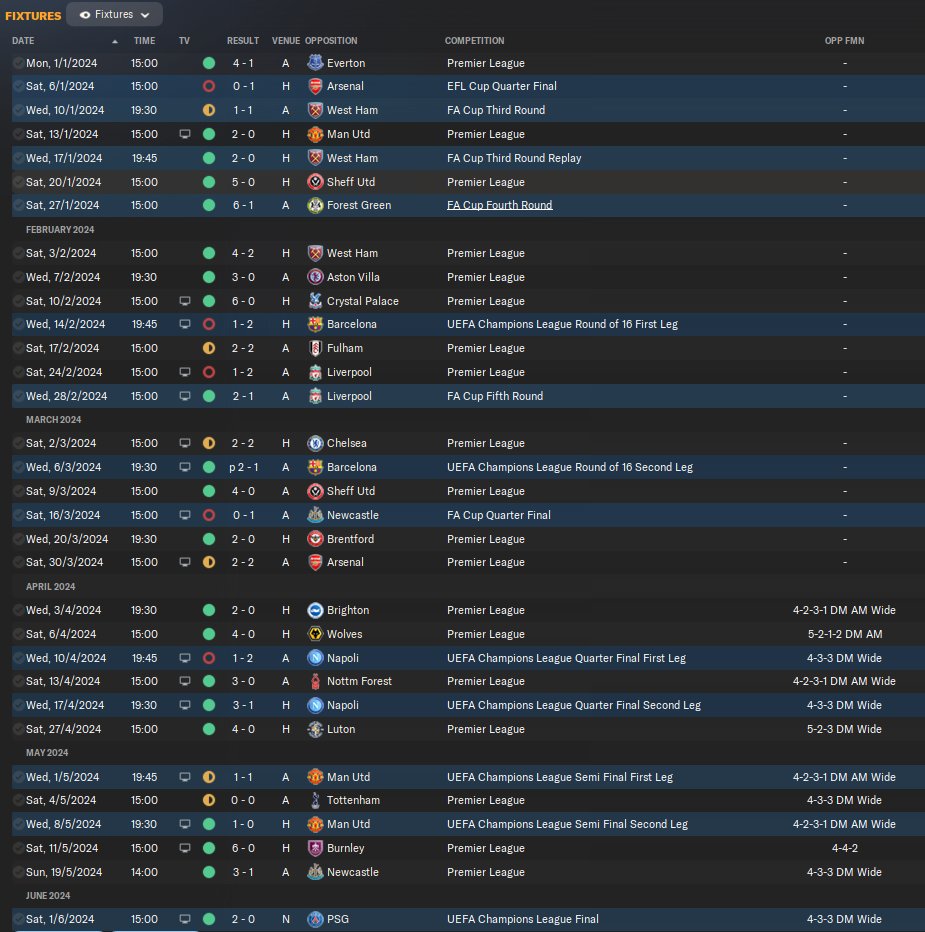The height and width of the screenshot is (932, 925).
Task: Select the 4-4-2 formation for Burnley
Action: [844, 848]
